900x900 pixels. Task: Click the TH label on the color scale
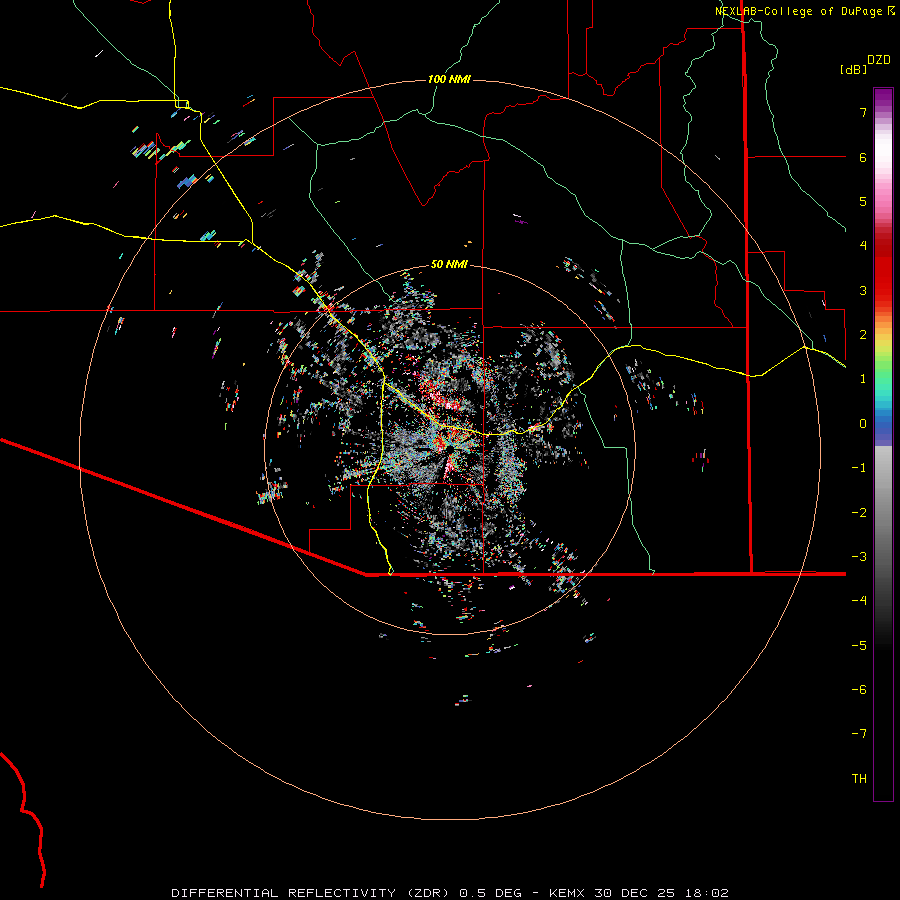859,779
